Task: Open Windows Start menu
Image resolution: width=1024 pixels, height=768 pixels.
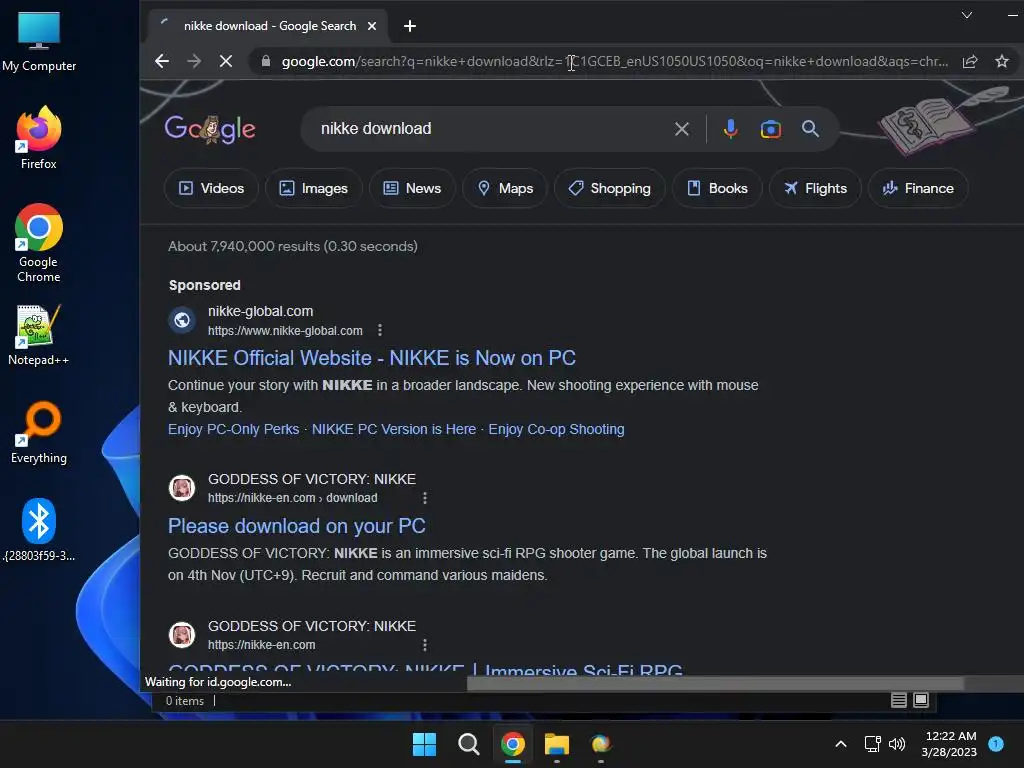Action: [x=424, y=744]
